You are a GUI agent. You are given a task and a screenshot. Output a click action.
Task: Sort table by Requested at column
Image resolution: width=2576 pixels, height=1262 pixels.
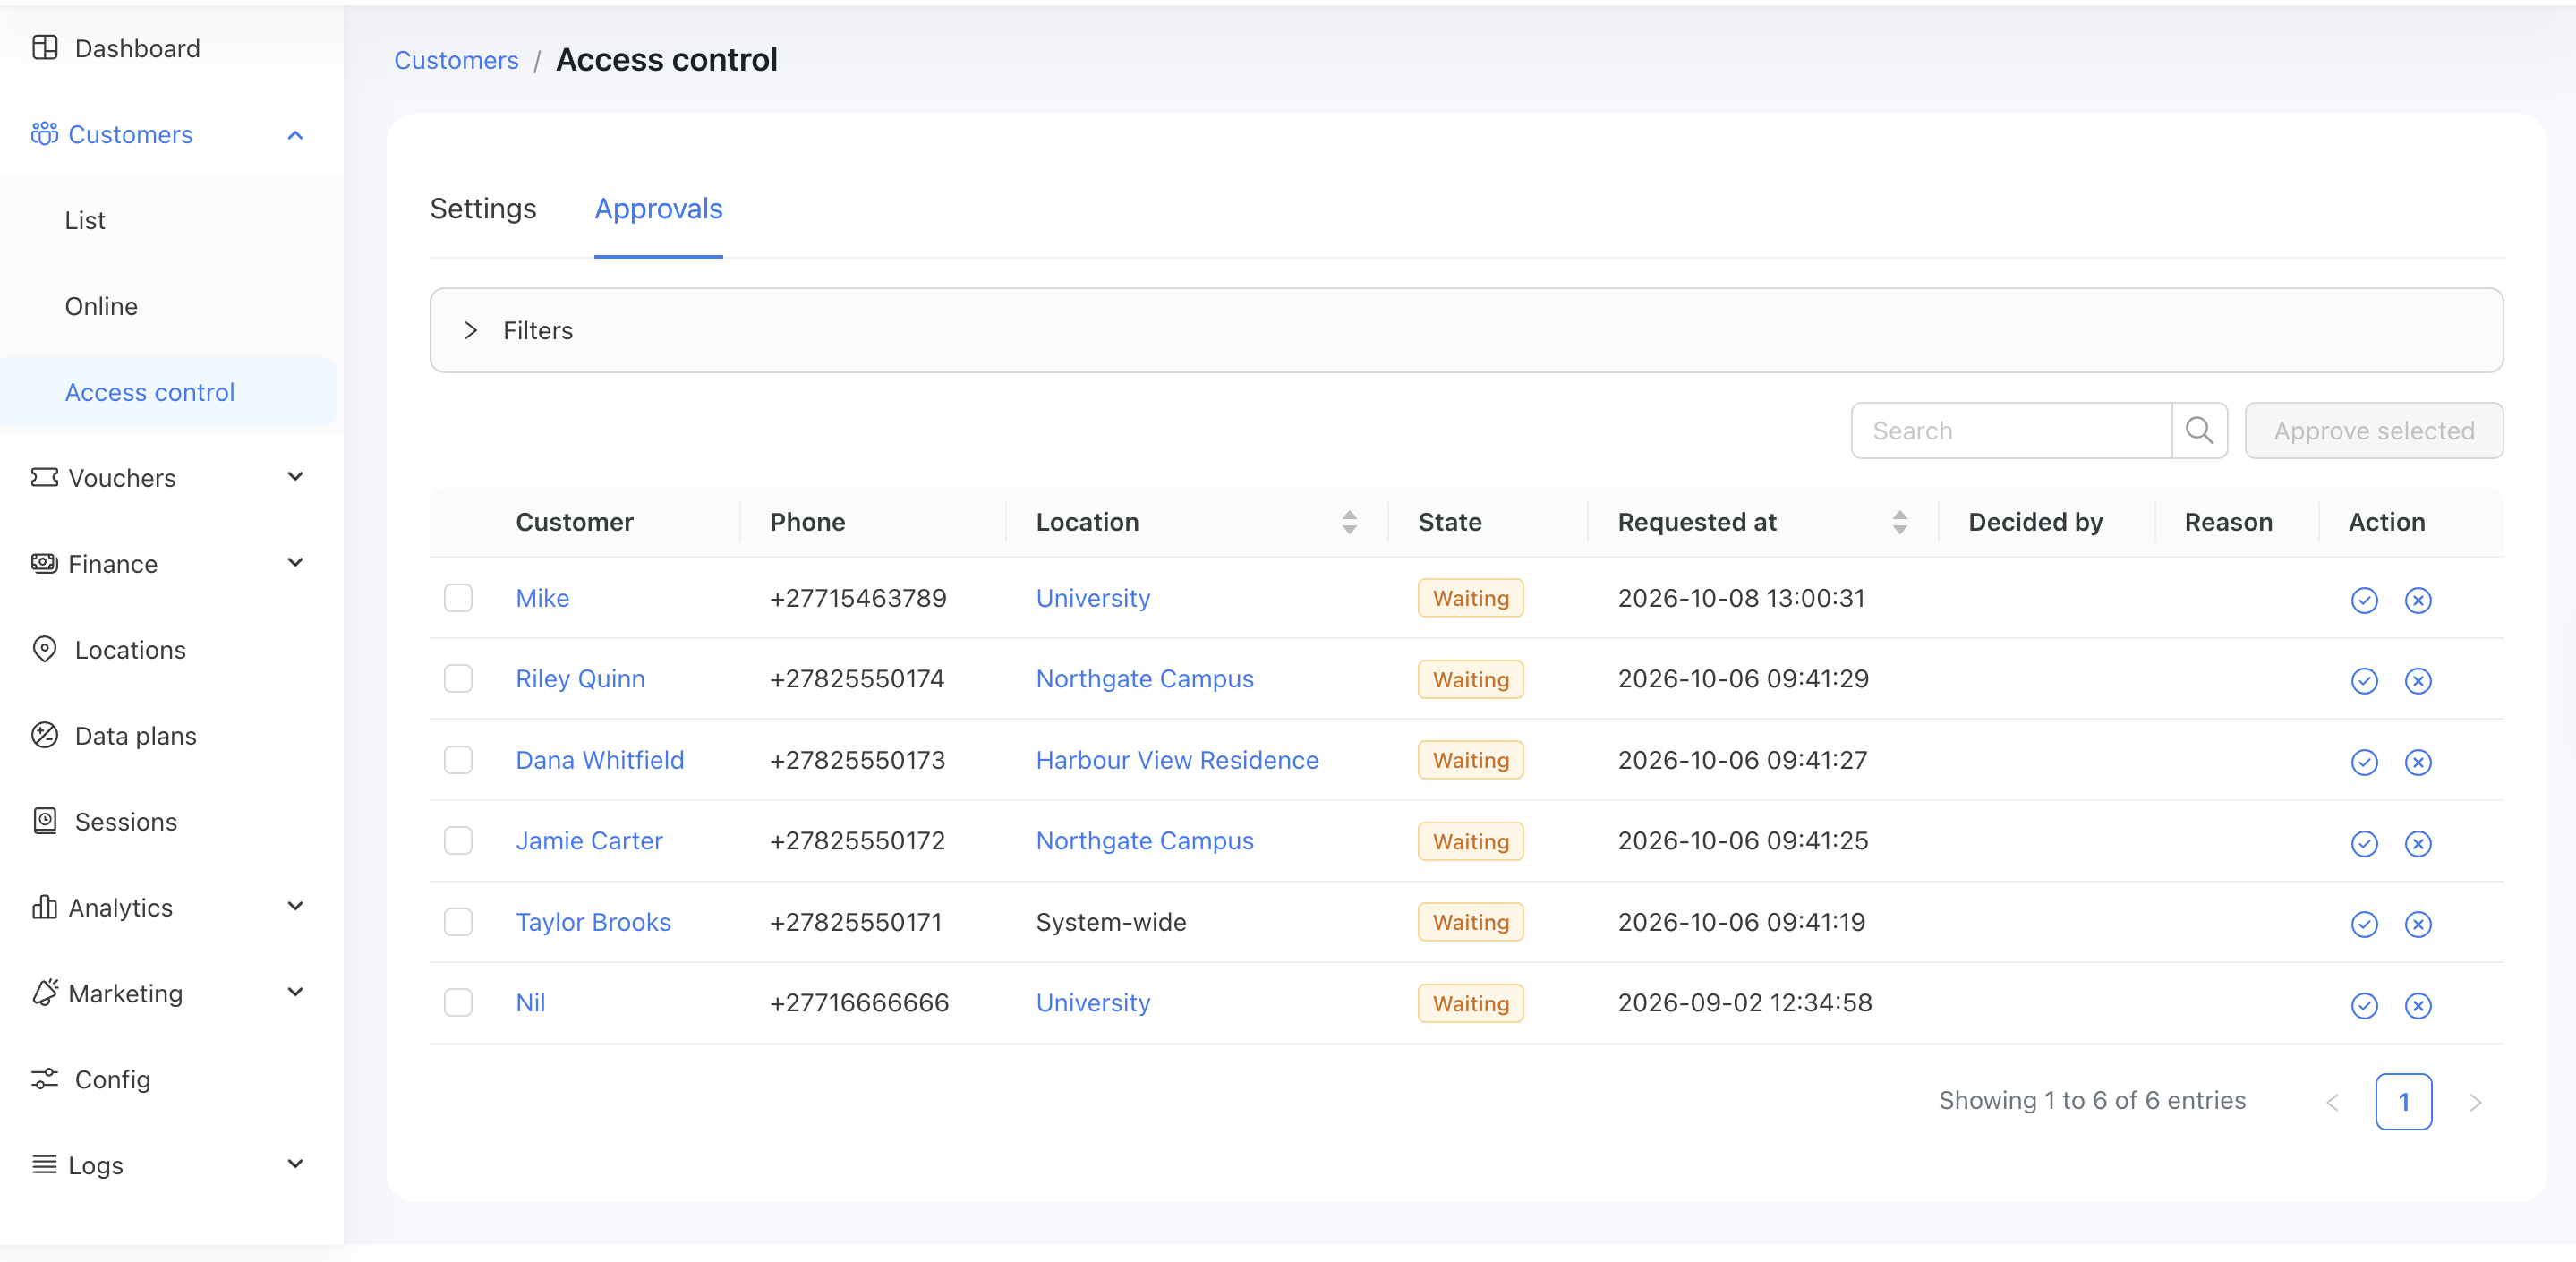pos(1899,522)
